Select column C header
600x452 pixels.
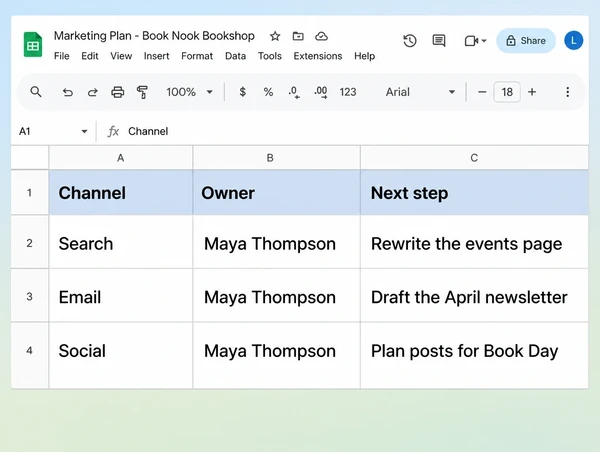click(x=474, y=158)
